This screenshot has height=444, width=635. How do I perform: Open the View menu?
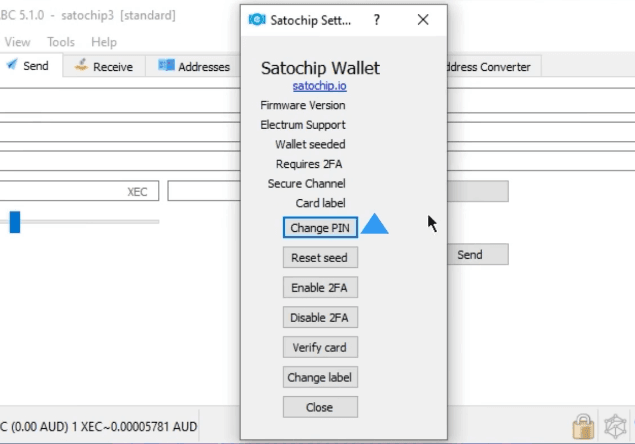(18, 42)
